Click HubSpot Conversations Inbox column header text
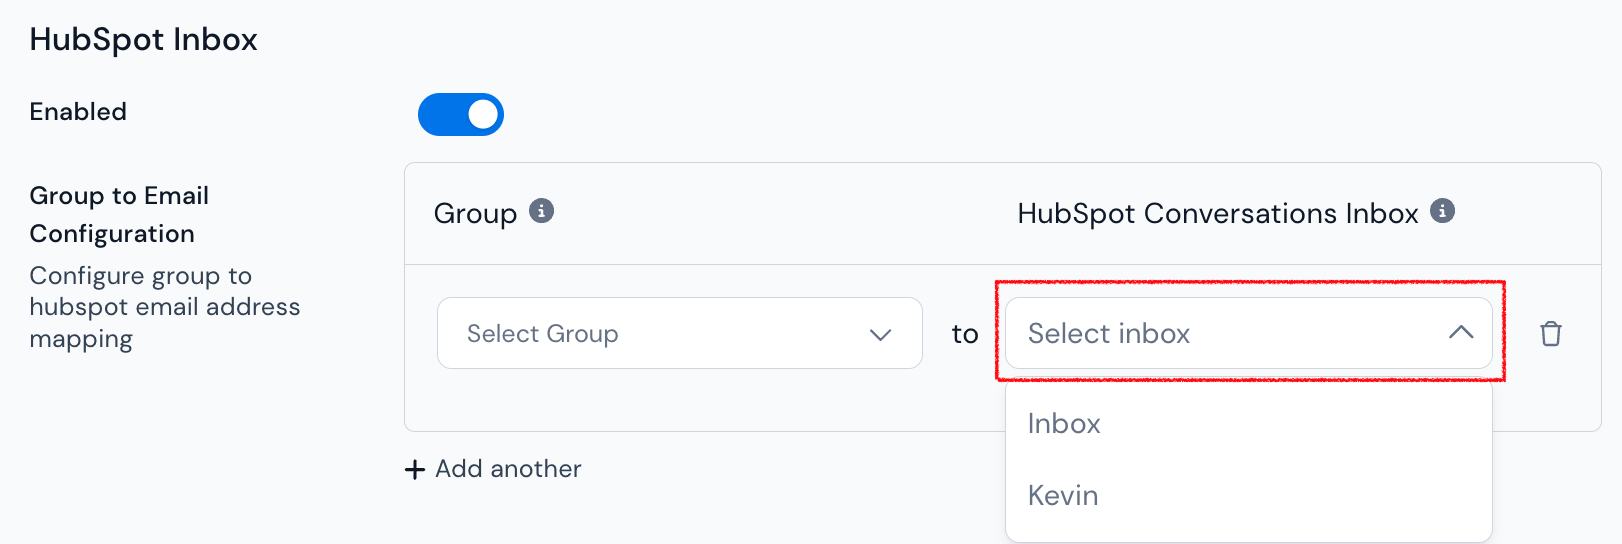Image resolution: width=1622 pixels, height=544 pixels. coord(1218,213)
